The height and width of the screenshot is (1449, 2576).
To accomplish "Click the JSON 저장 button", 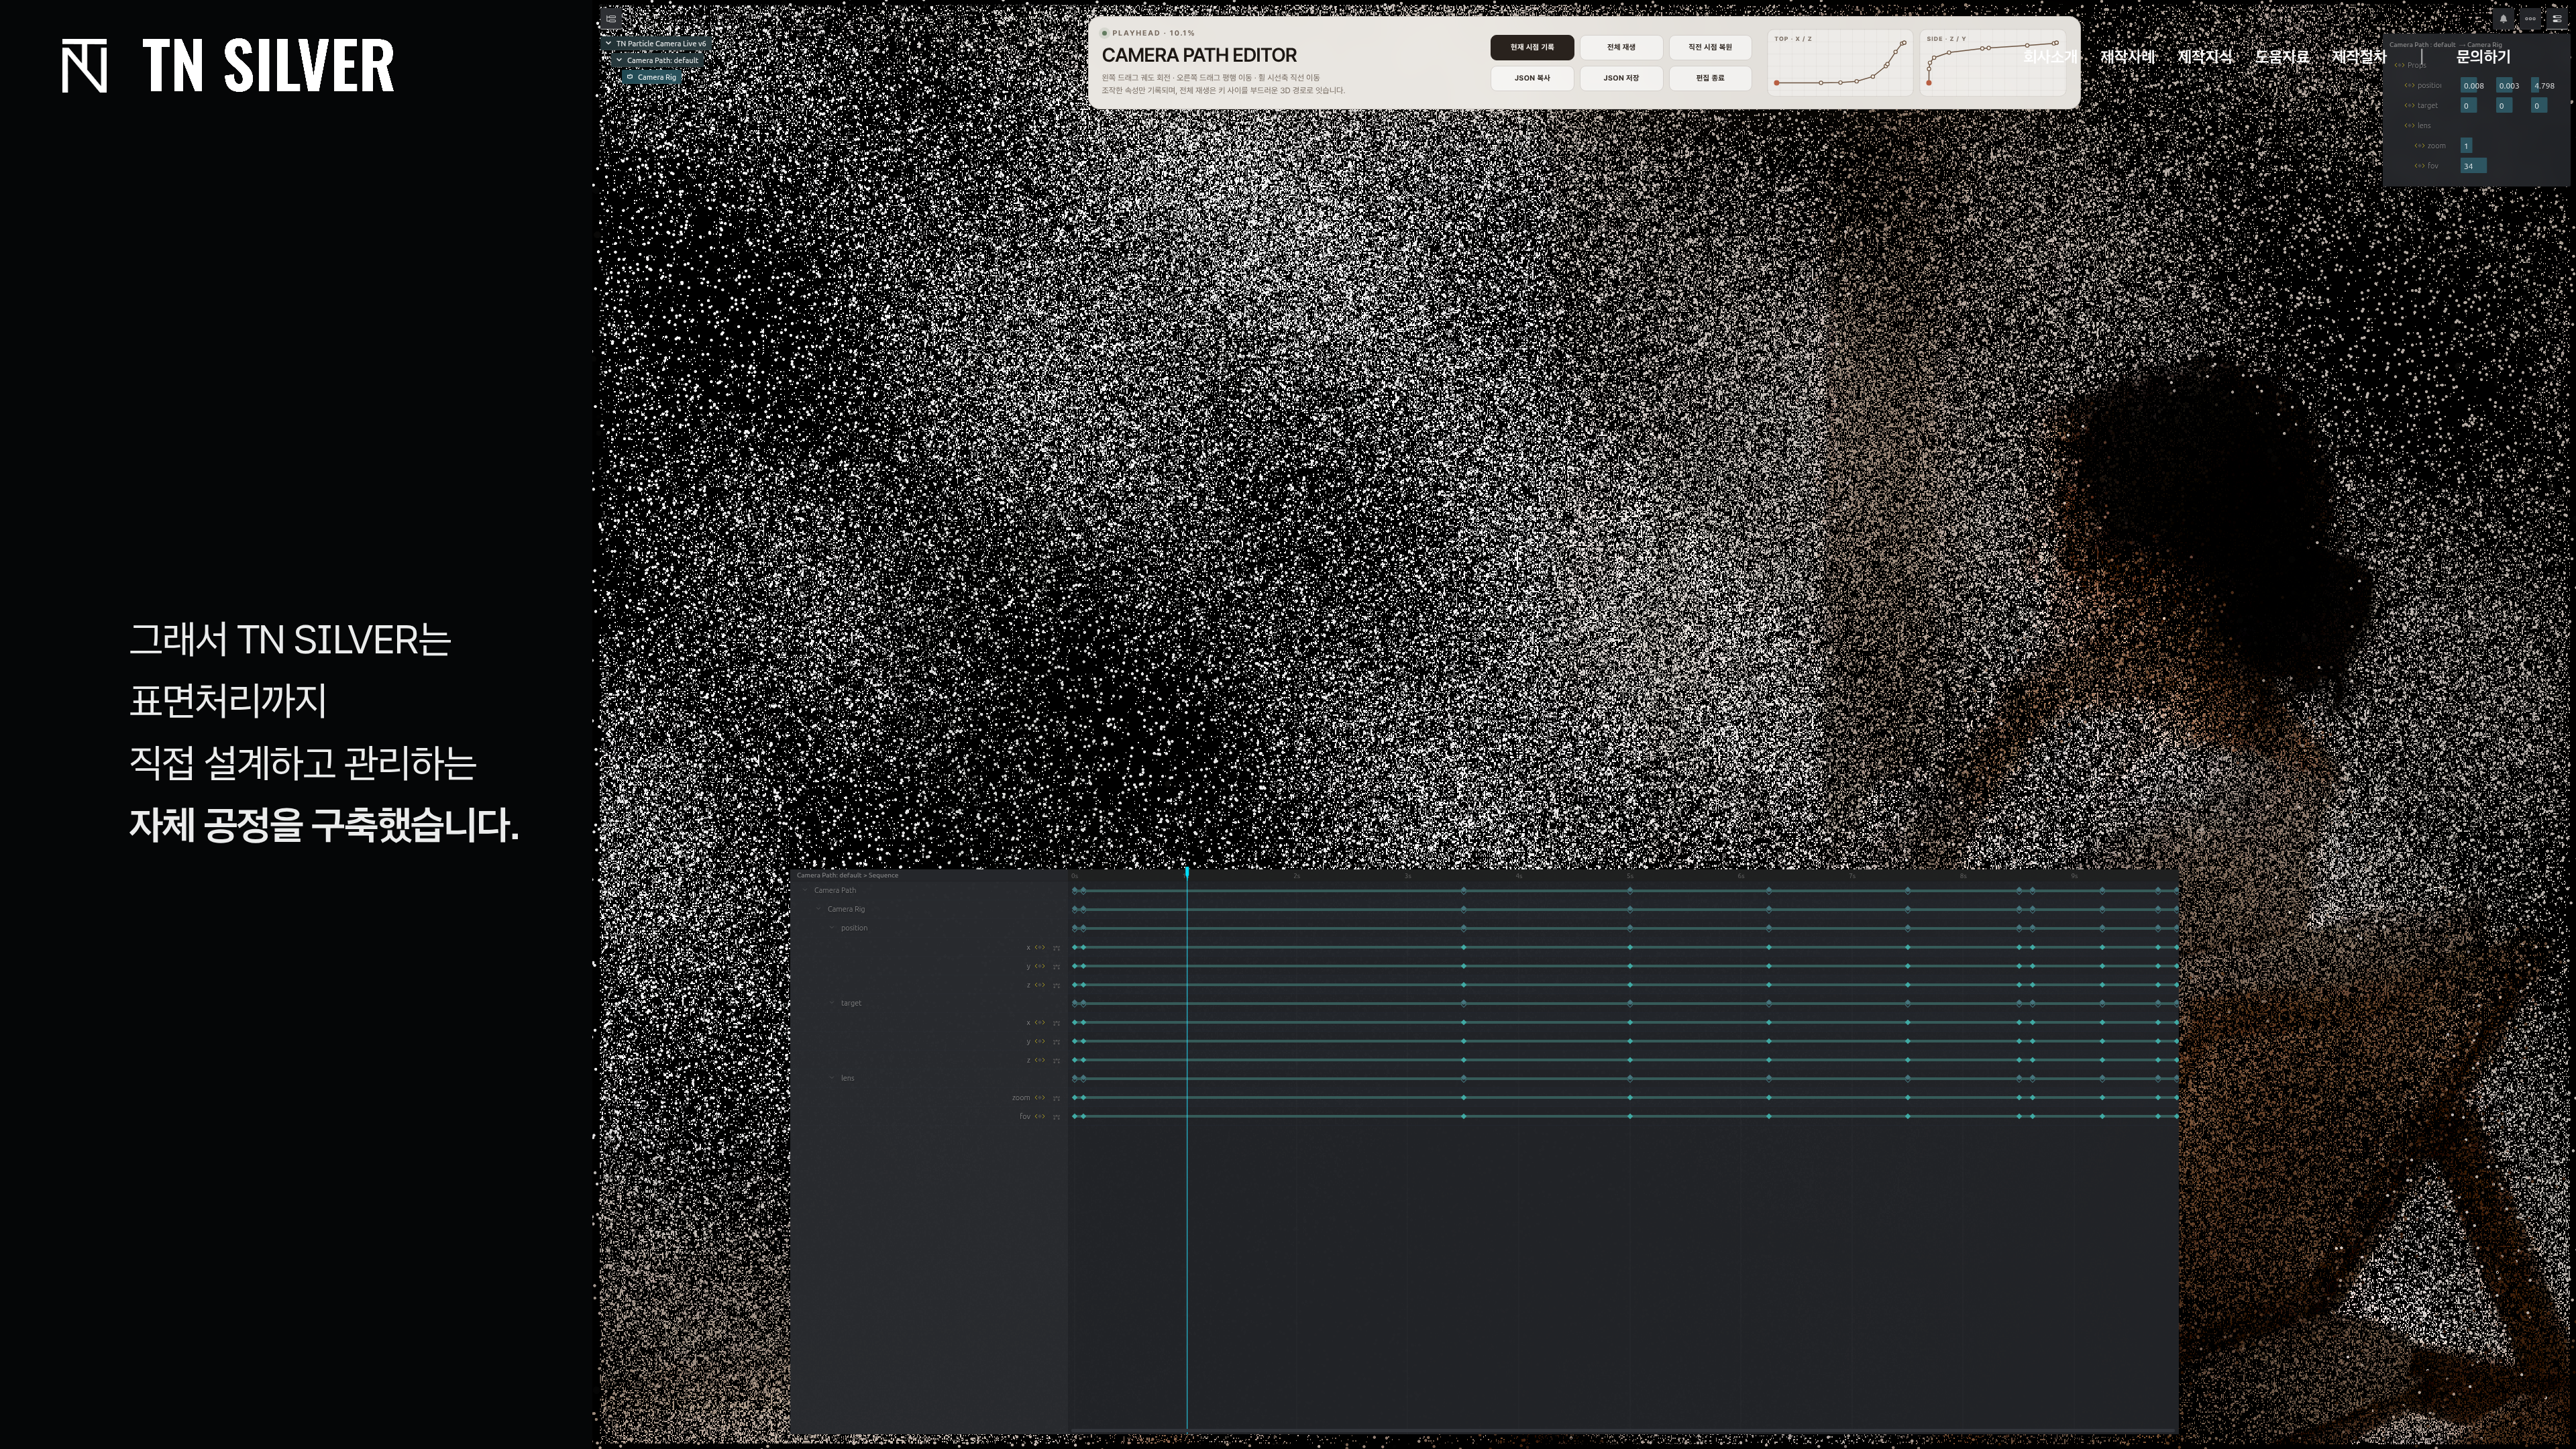I will pyautogui.click(x=1620, y=78).
